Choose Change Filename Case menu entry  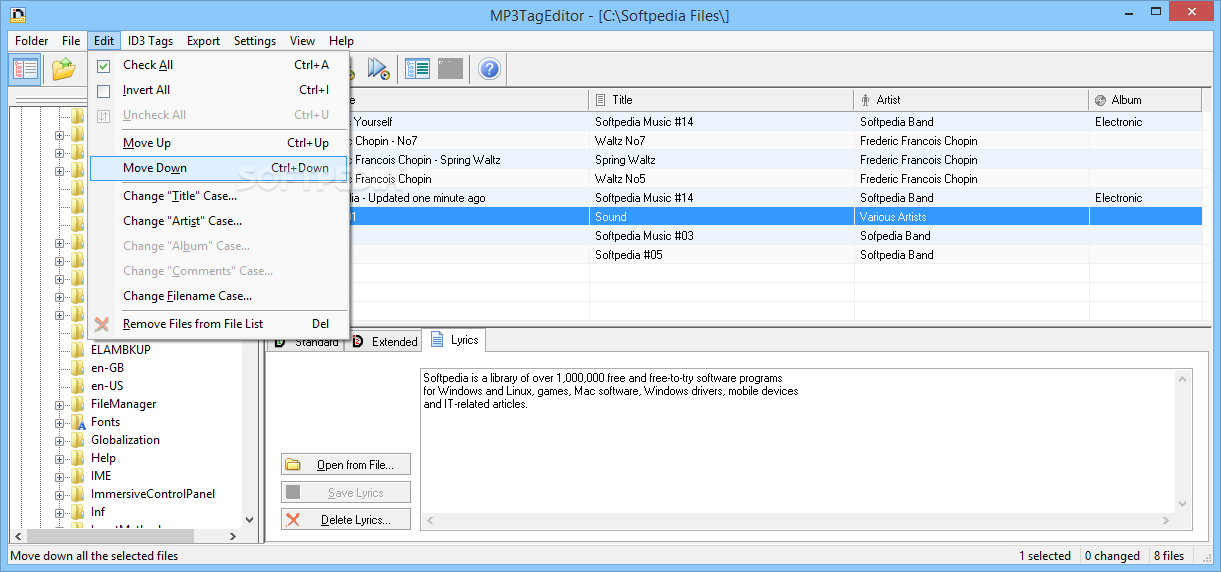[x=218, y=296]
